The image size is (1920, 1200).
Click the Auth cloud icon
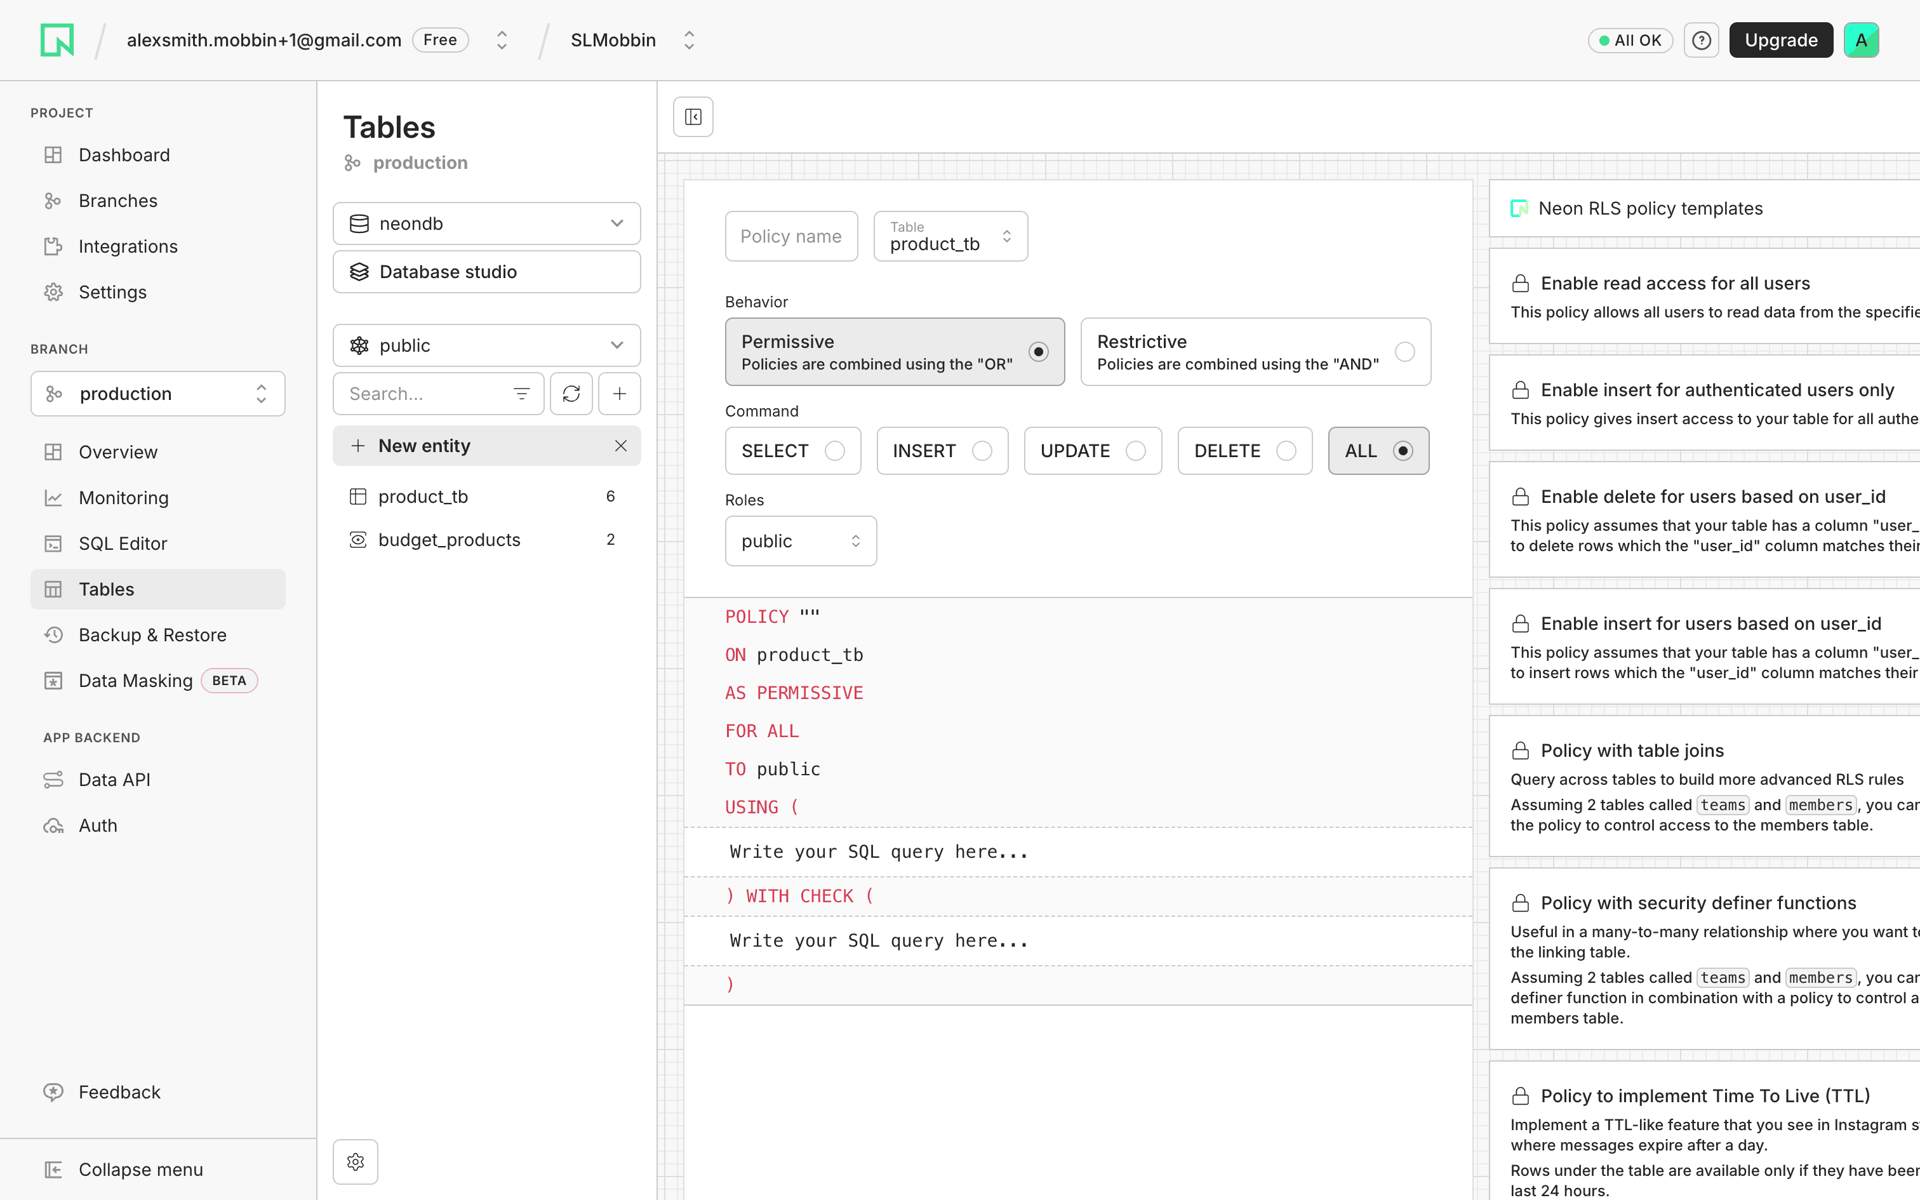pos(53,826)
